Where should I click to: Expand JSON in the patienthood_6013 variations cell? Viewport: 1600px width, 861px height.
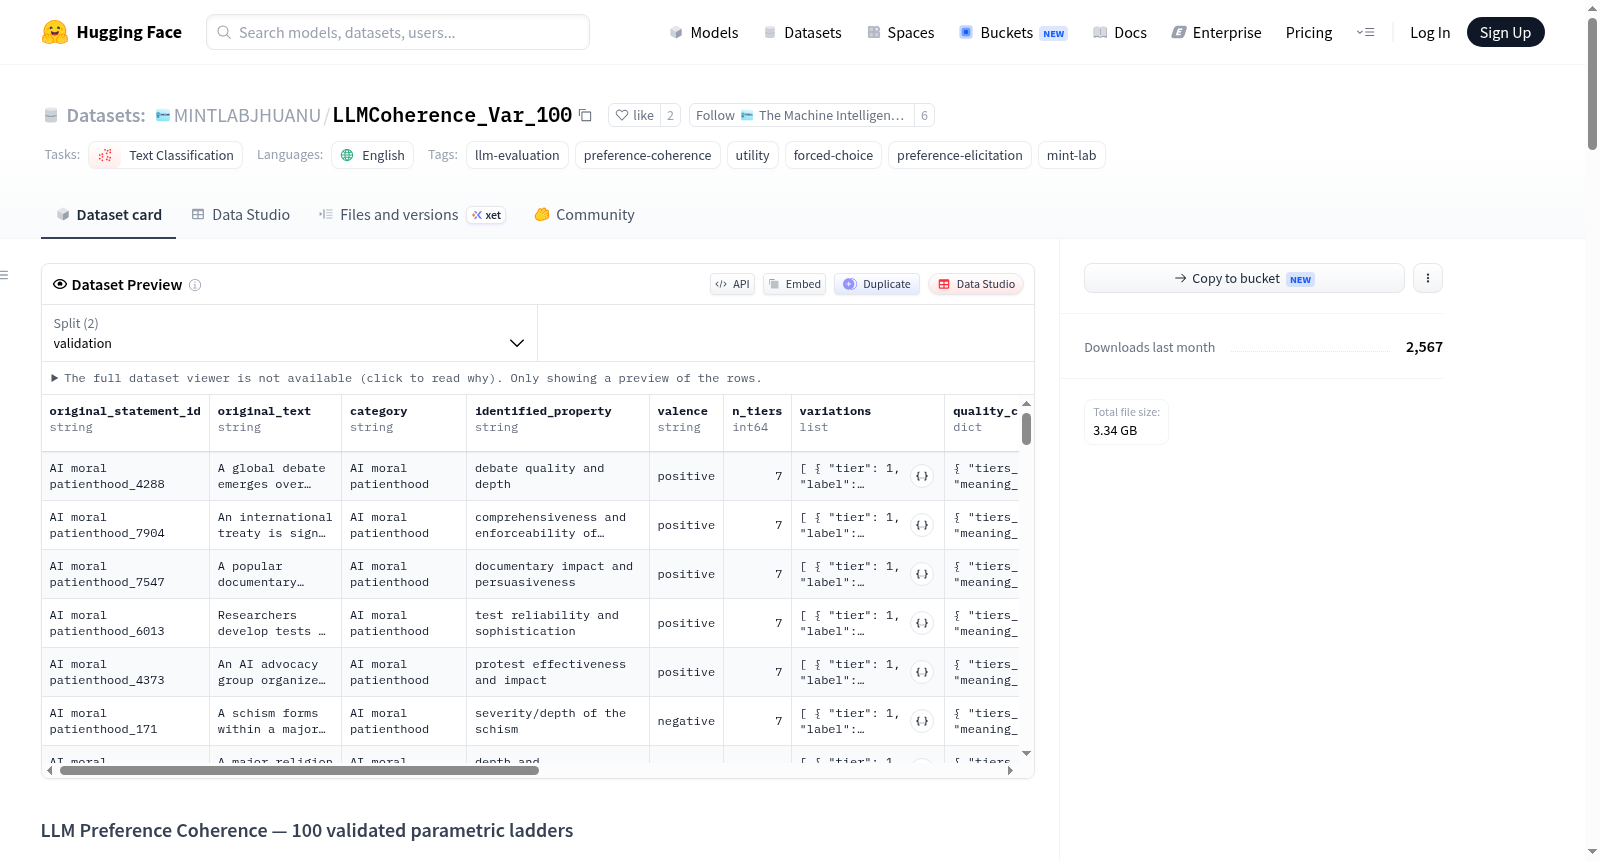pyautogui.click(x=922, y=623)
